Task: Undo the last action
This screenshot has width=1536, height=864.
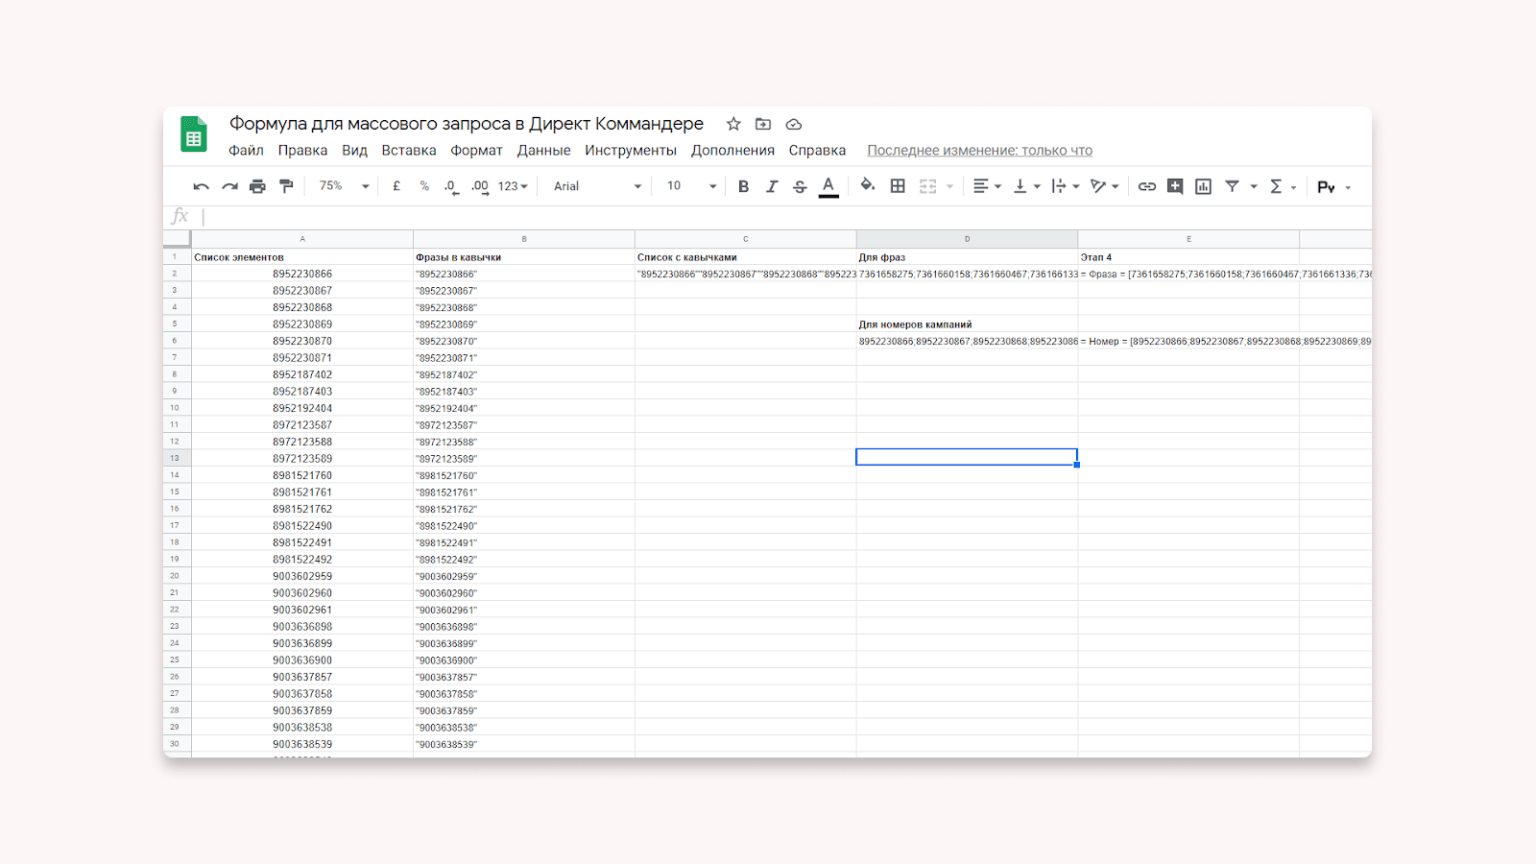Action: coord(201,186)
